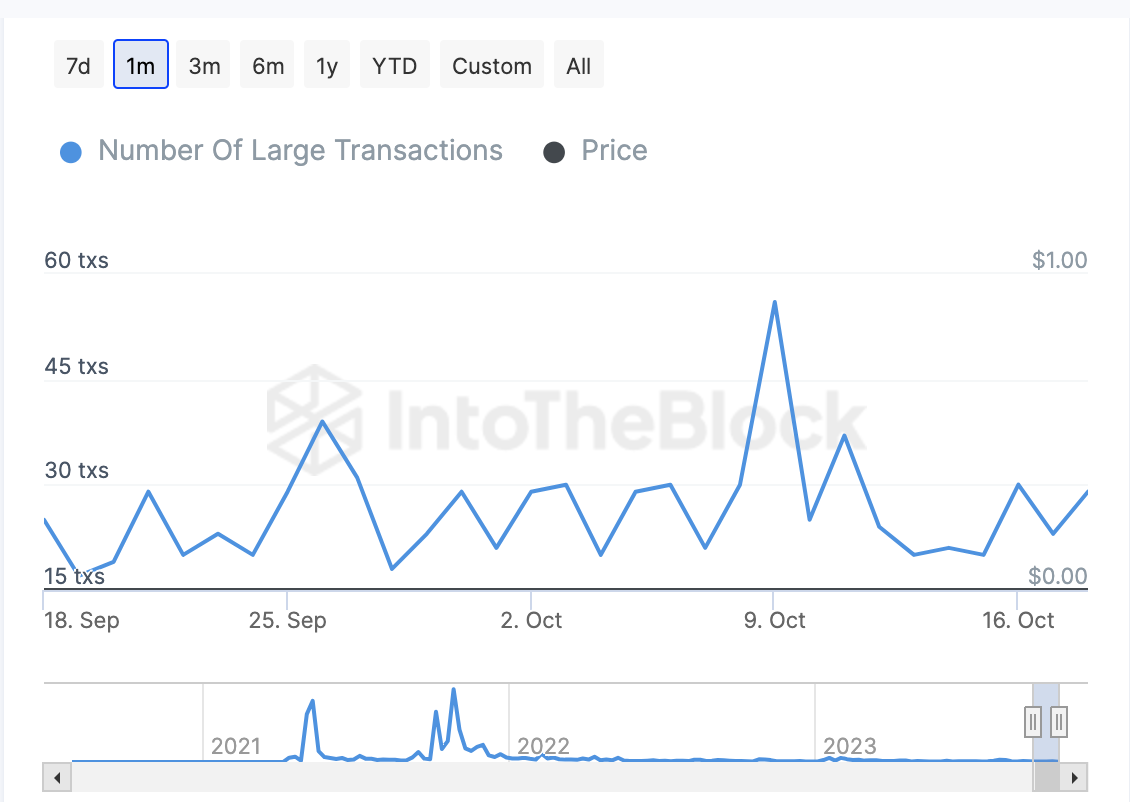Click the 9 Oct peak data point

tap(775, 302)
